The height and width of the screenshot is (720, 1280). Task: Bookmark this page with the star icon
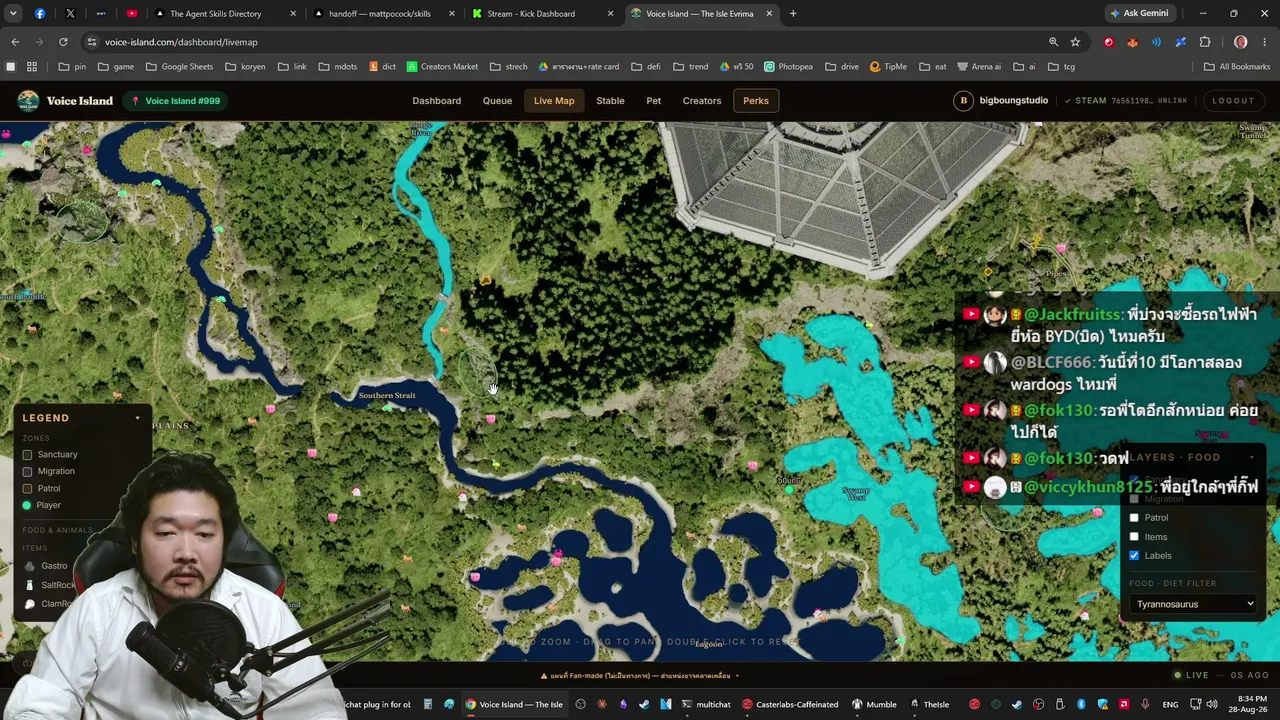(x=1075, y=42)
